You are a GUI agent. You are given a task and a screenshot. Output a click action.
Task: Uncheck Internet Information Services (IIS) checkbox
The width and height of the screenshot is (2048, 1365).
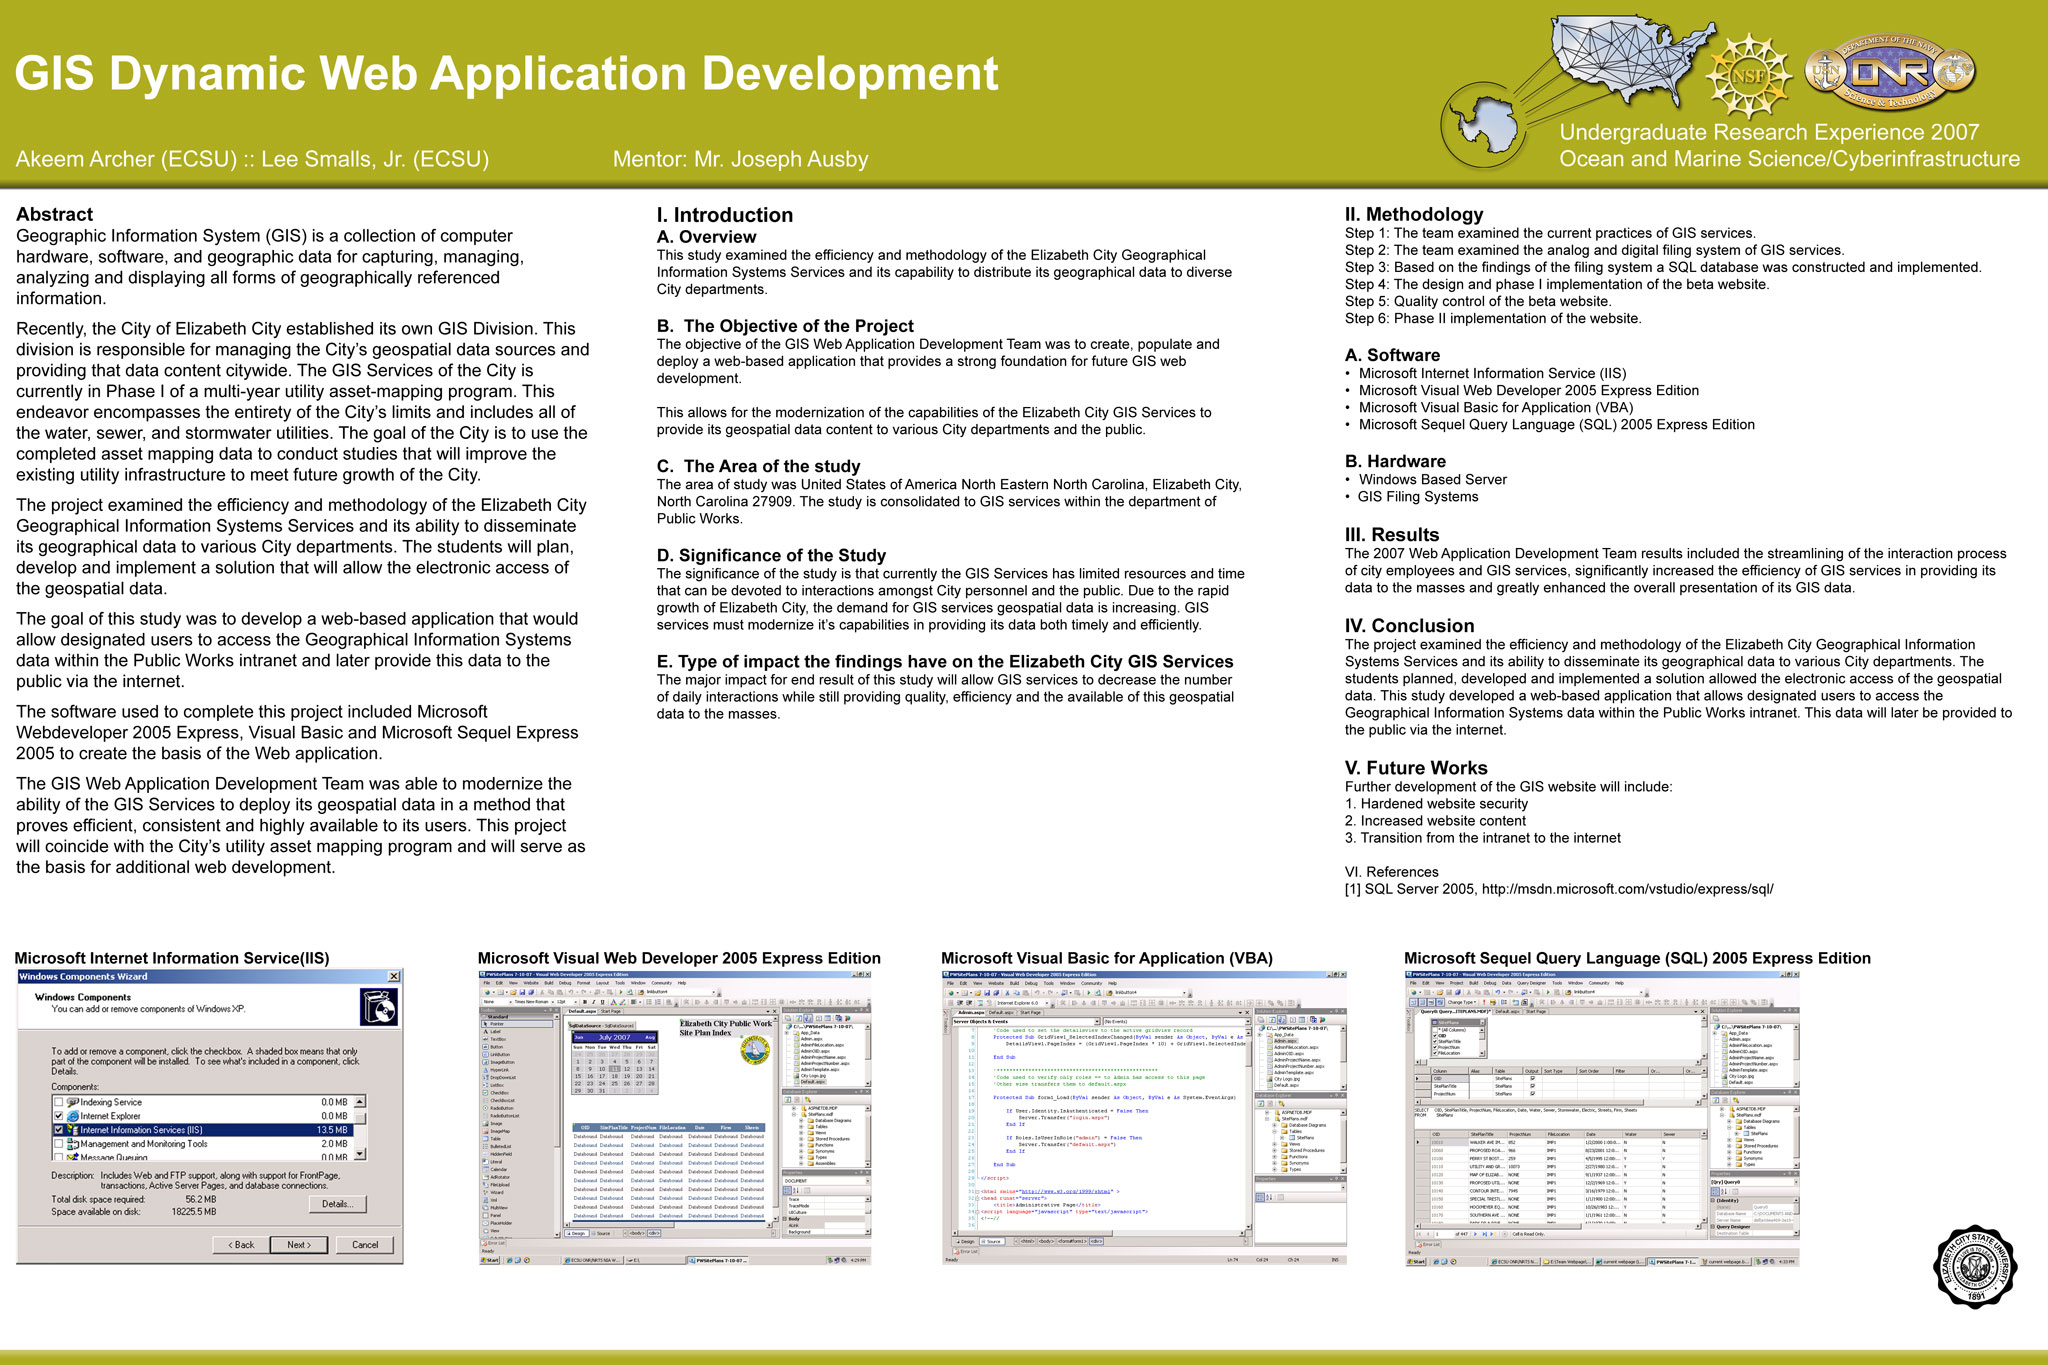[x=59, y=1130]
